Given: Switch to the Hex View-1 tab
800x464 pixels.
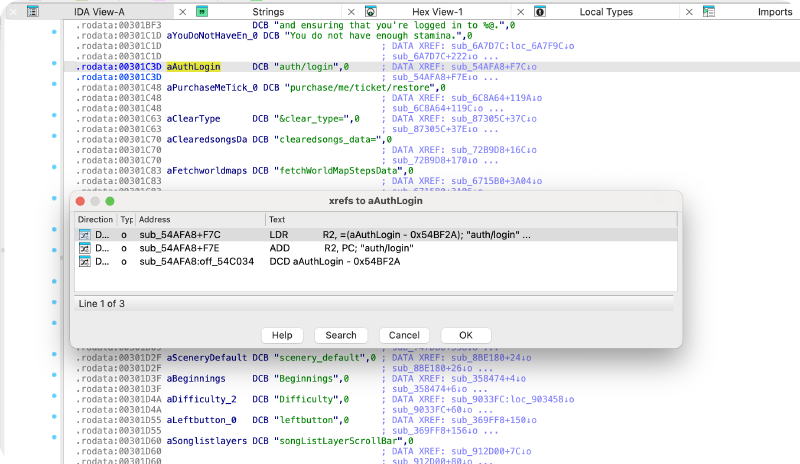Looking at the screenshot, I should coord(442,12).
